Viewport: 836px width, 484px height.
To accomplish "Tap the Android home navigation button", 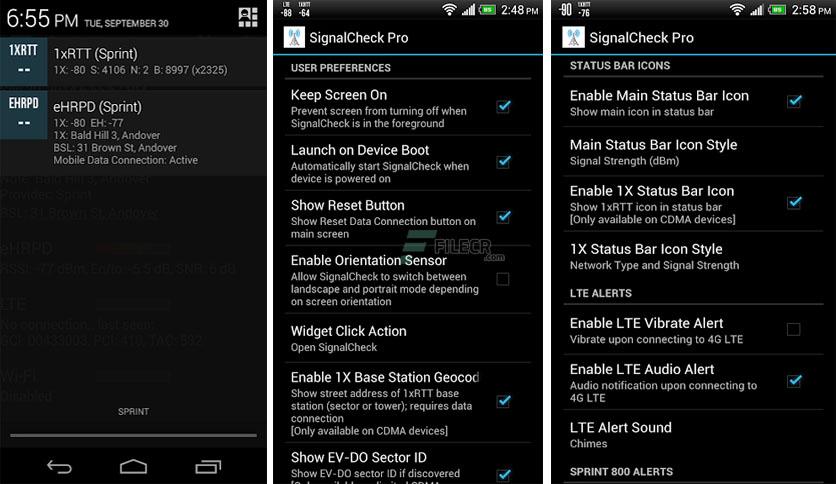I will tap(133, 467).
